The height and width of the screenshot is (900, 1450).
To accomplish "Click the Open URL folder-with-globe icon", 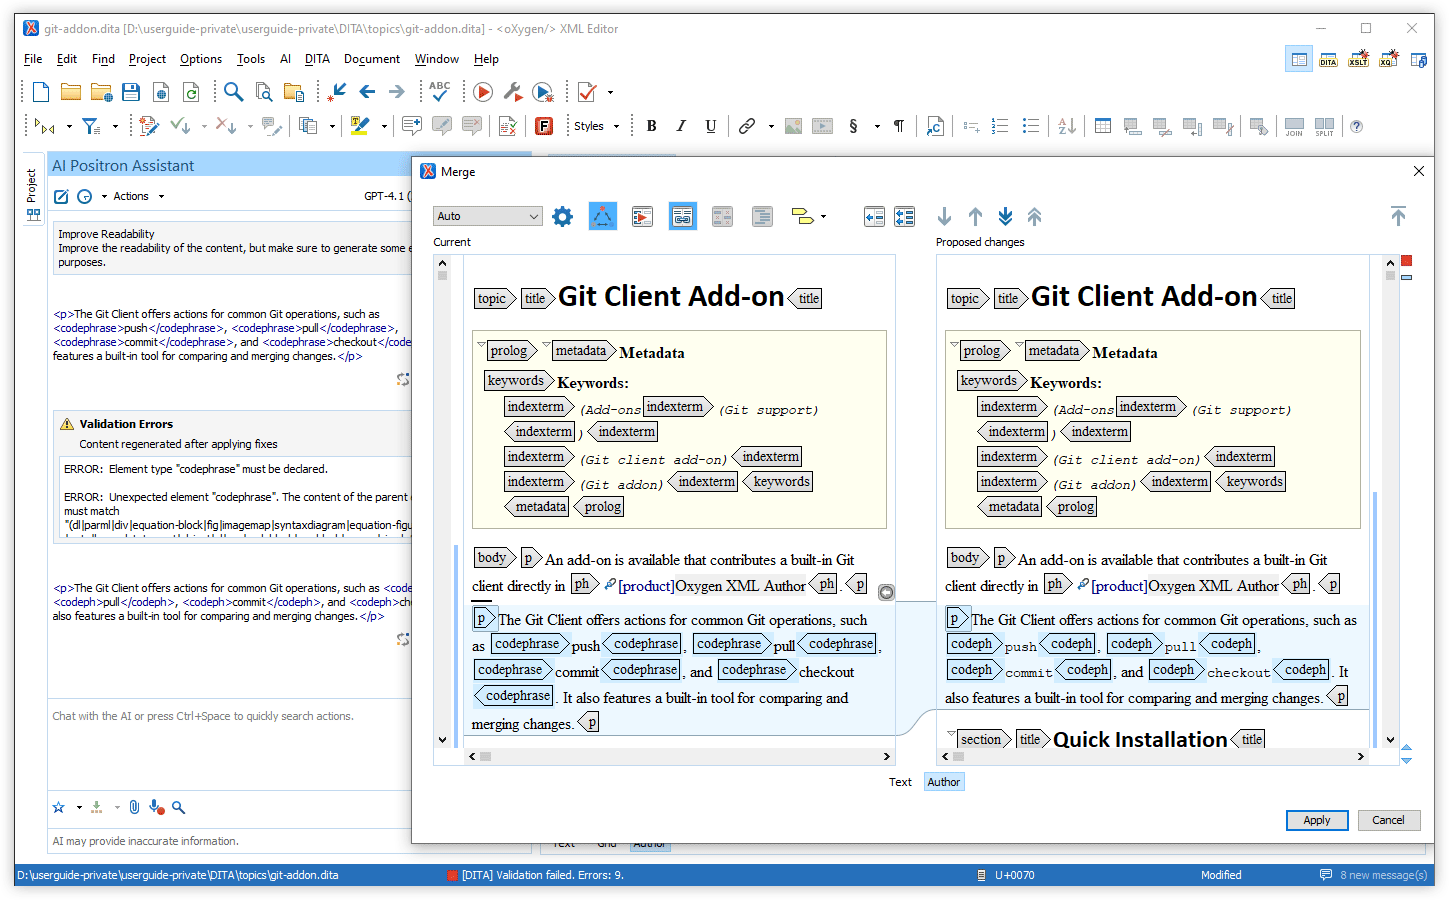I will coord(101,92).
